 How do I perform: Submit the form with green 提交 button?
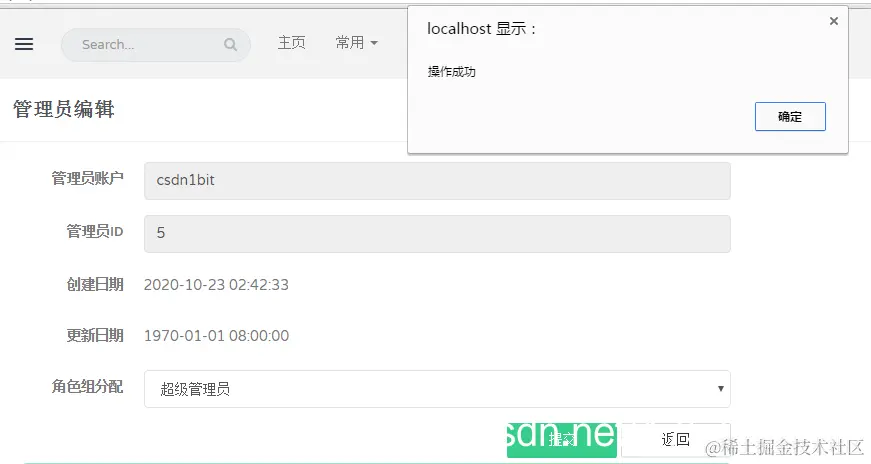562,440
